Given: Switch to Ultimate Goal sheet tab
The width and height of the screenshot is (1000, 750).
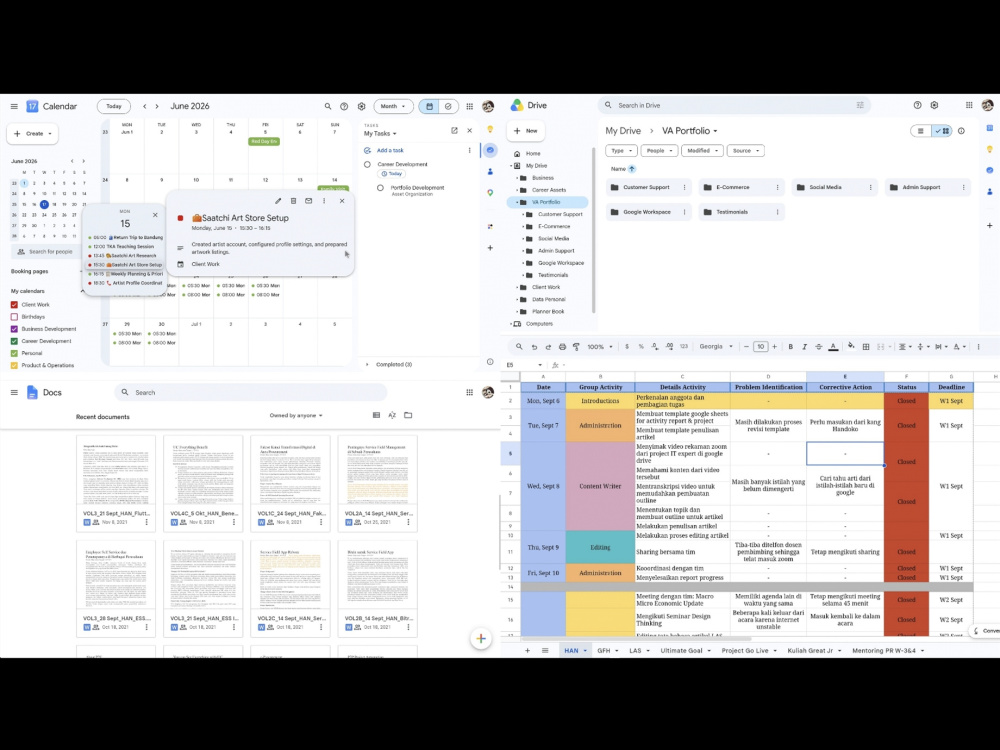Looking at the screenshot, I should coord(686,651).
